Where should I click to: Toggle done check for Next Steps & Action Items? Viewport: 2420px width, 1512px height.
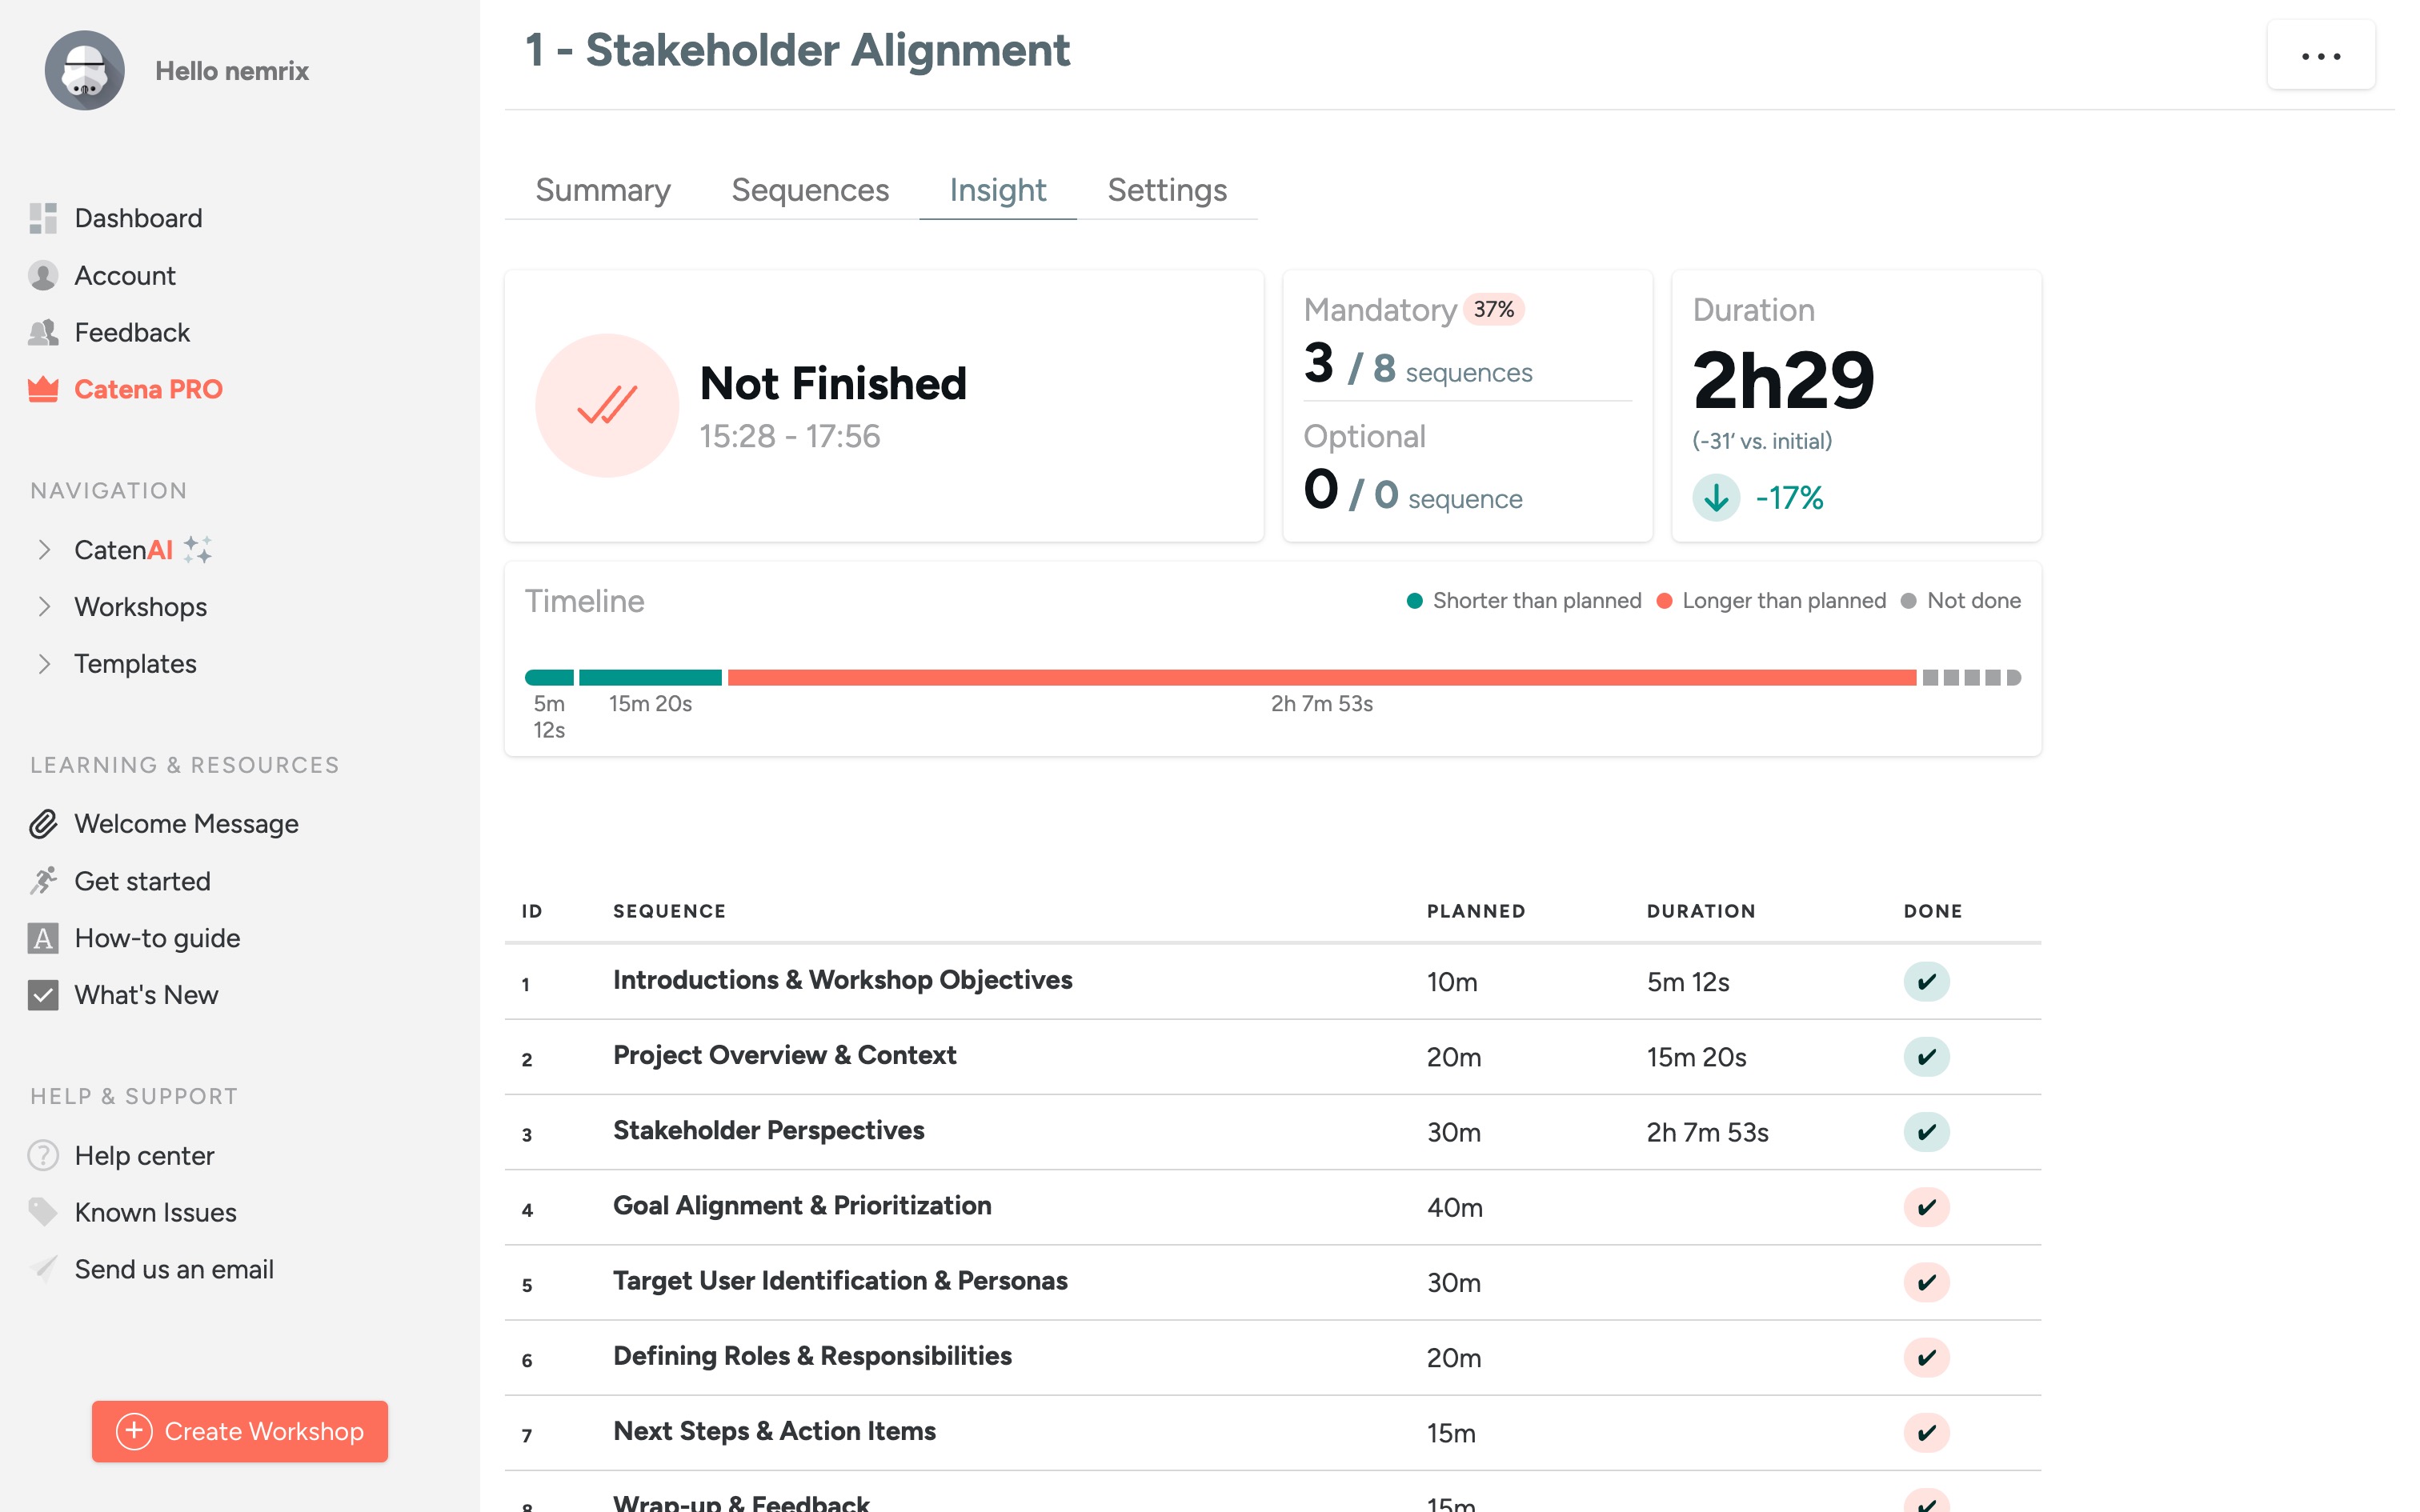tap(1926, 1433)
